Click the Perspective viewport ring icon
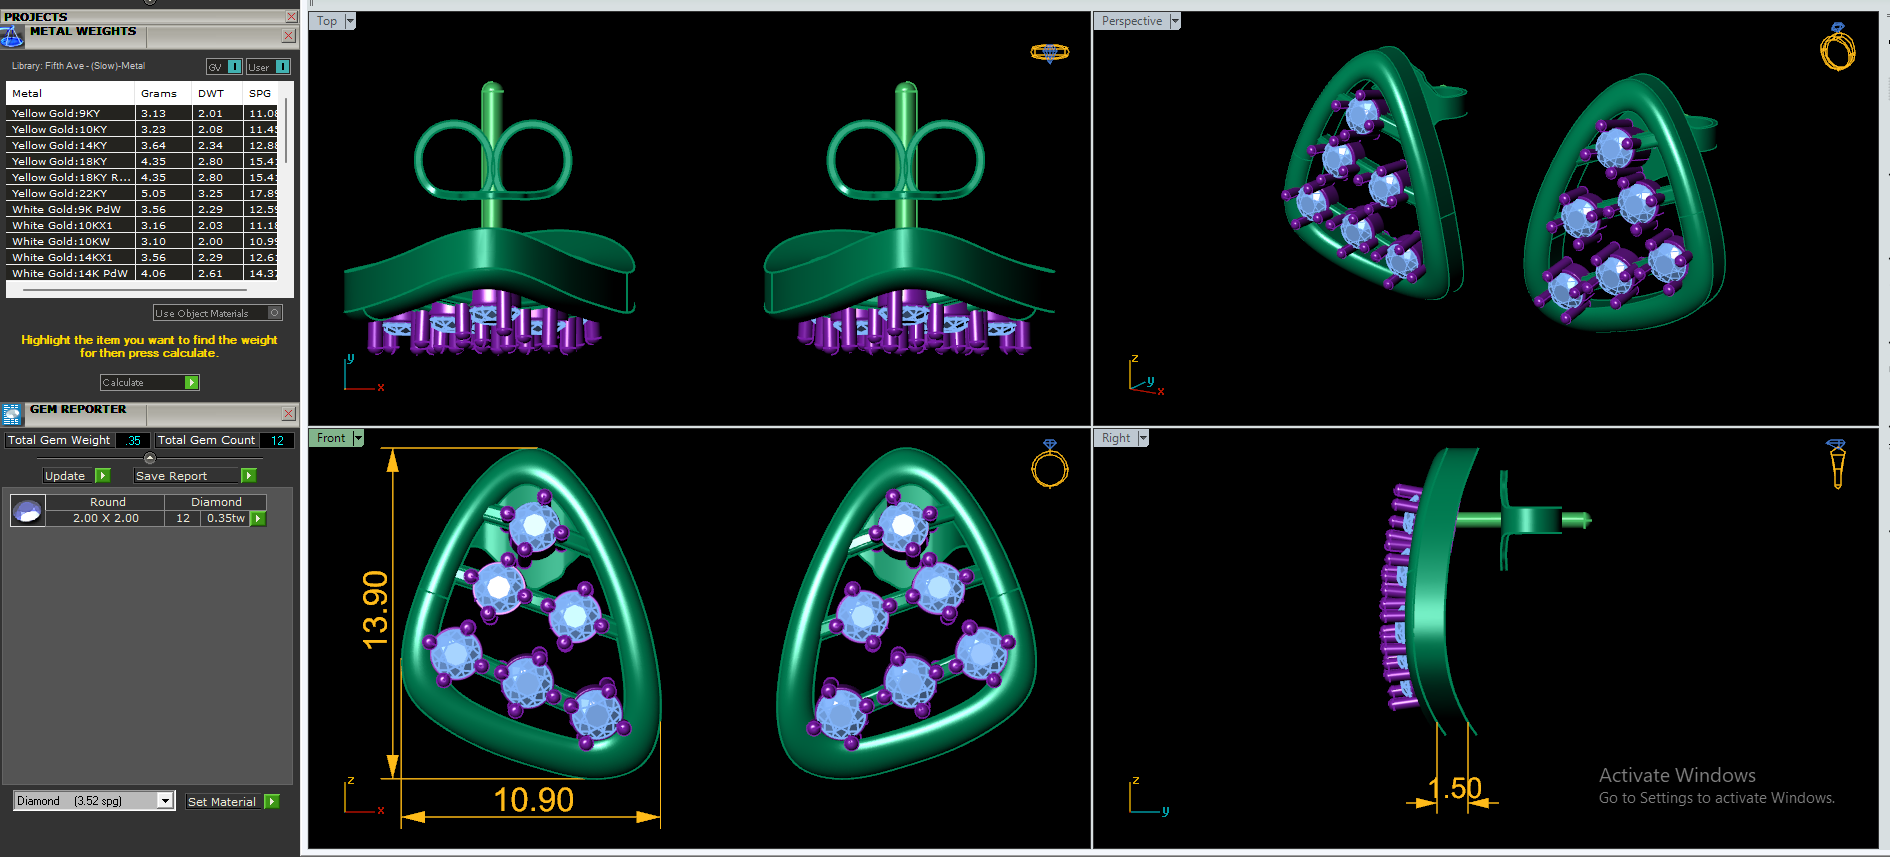Viewport: 1890px width, 857px height. (x=1837, y=47)
